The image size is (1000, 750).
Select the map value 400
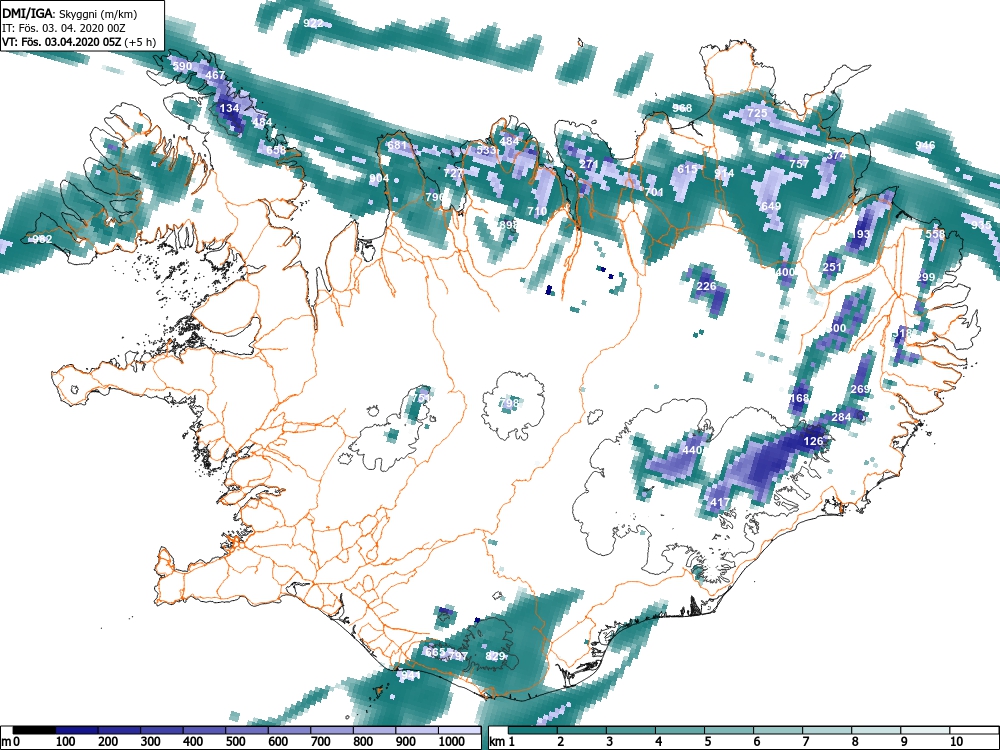pyautogui.click(x=785, y=272)
